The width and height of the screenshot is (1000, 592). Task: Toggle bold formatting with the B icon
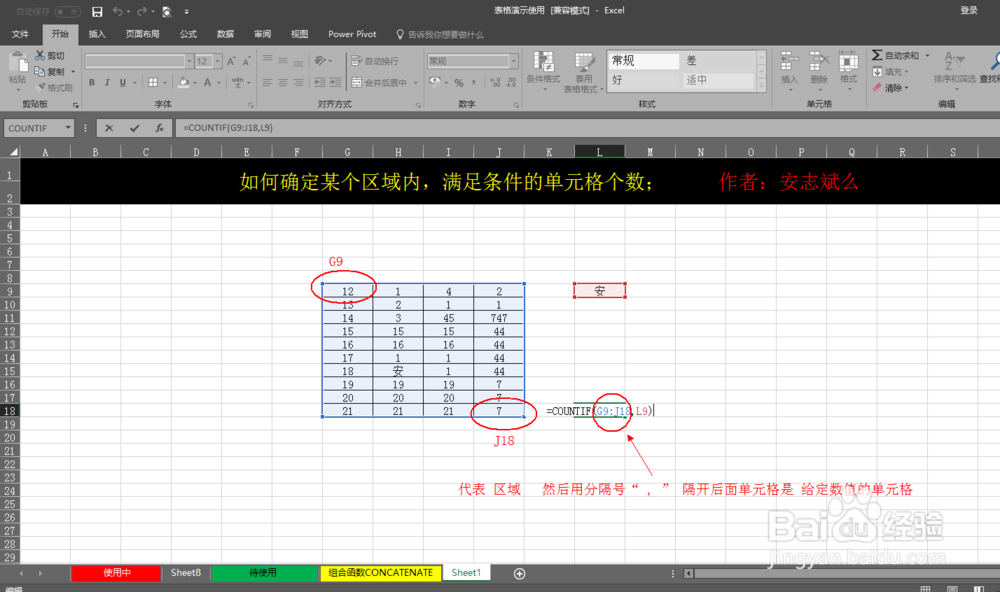point(91,82)
